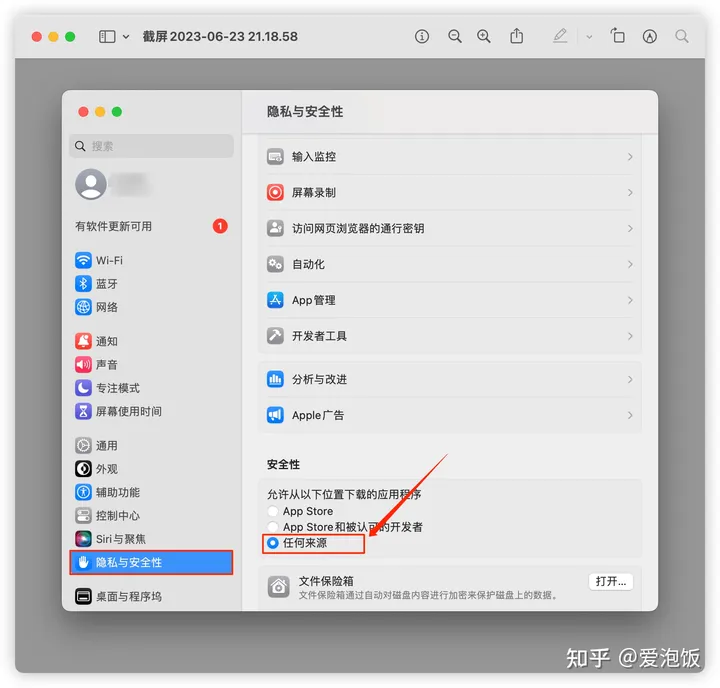Screen dimensions: 720x688
Task: Expand the 输入监控 row chevron
Action: pyautogui.click(x=630, y=157)
